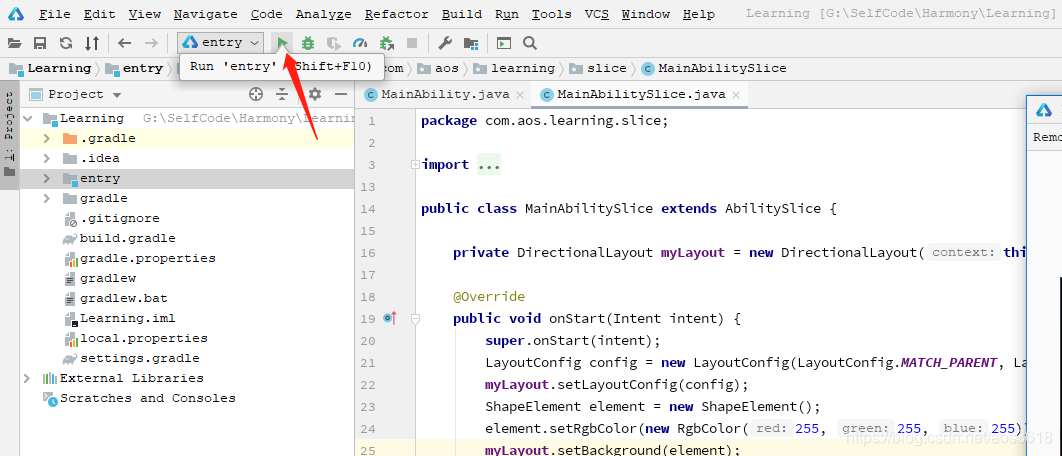
Task: Collapse the Learning root node
Action: coord(28,119)
